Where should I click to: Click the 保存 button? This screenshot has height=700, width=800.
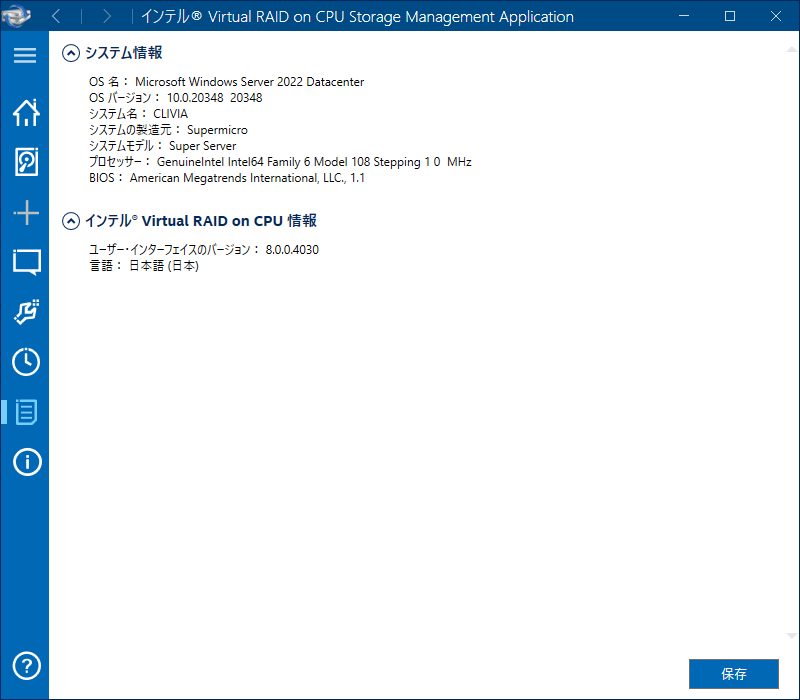[733, 674]
